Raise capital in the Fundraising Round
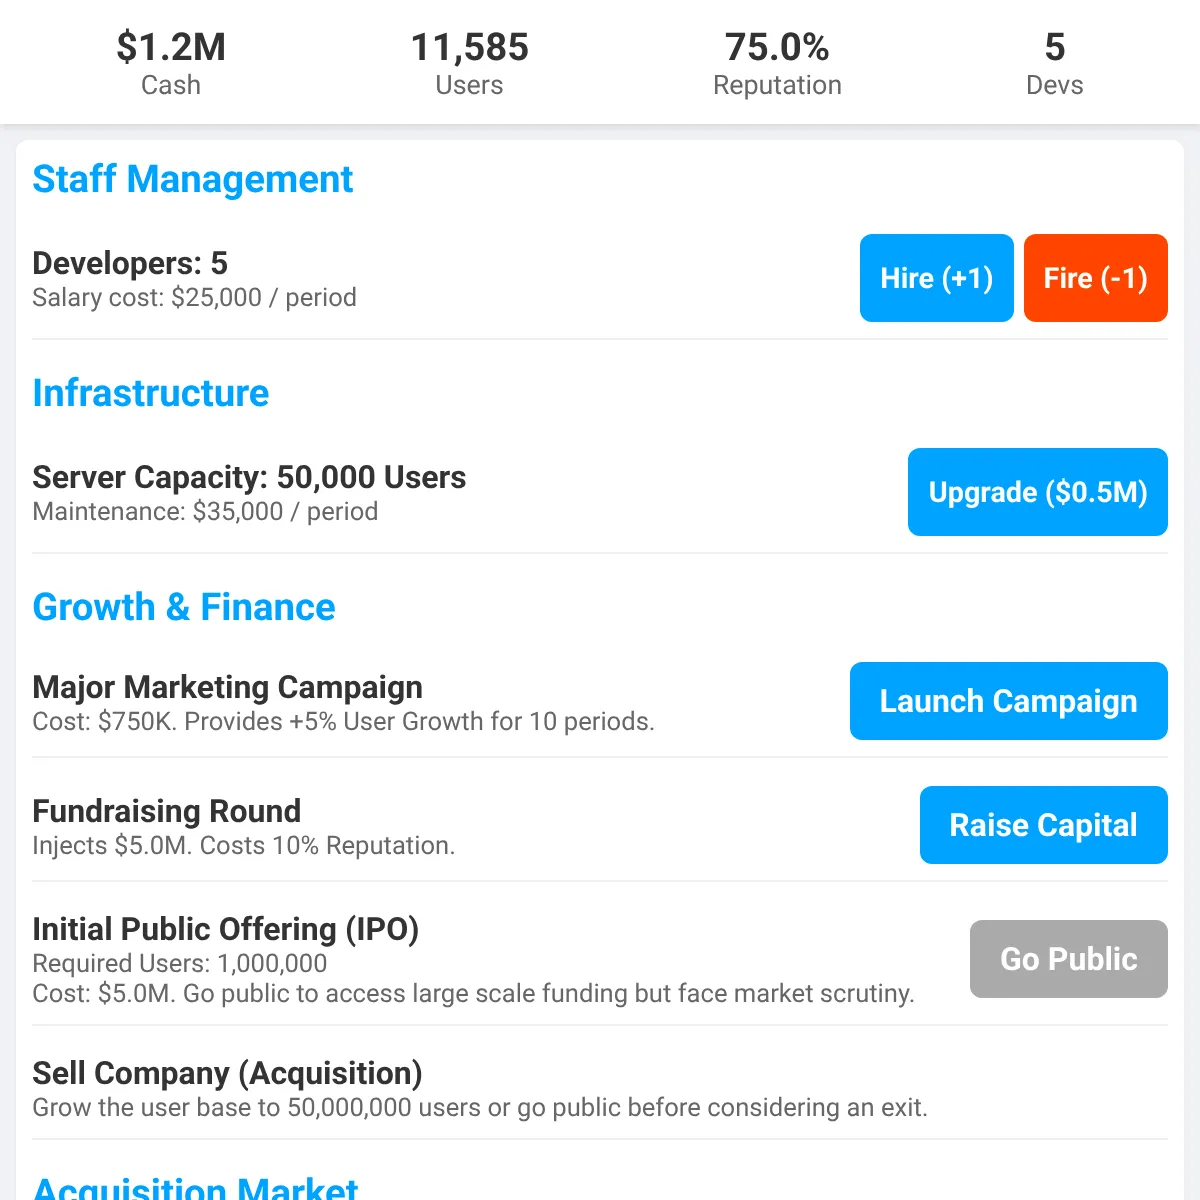Viewport: 1200px width, 1200px height. tap(1044, 825)
